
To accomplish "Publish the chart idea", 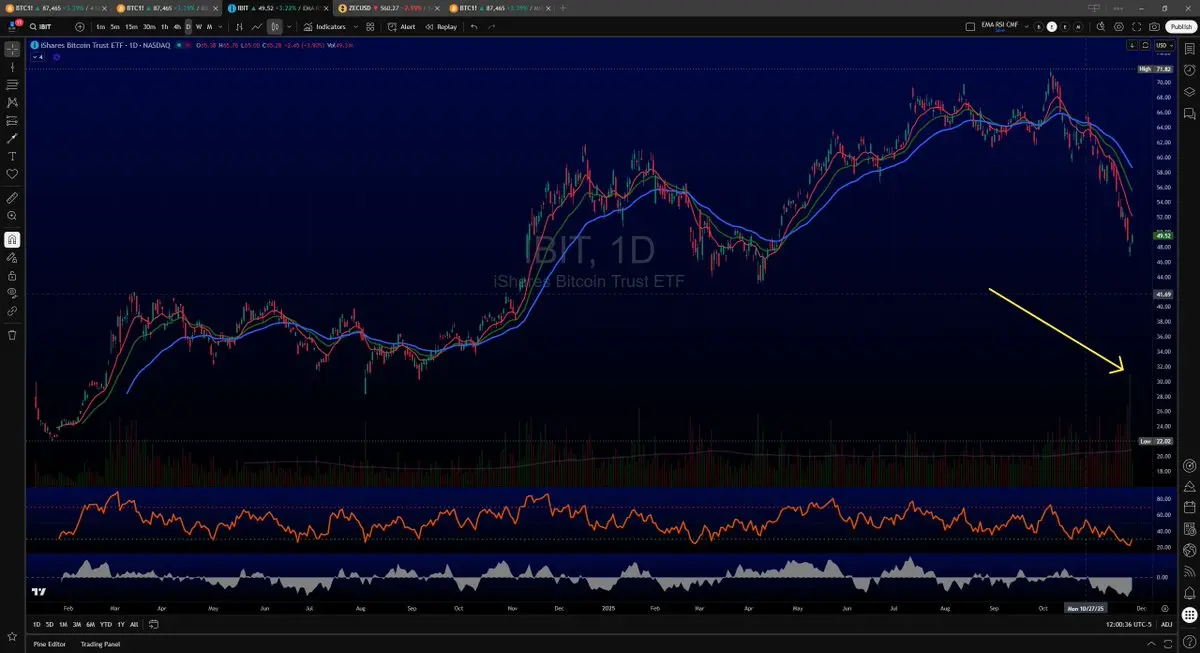I will [x=1179, y=27].
